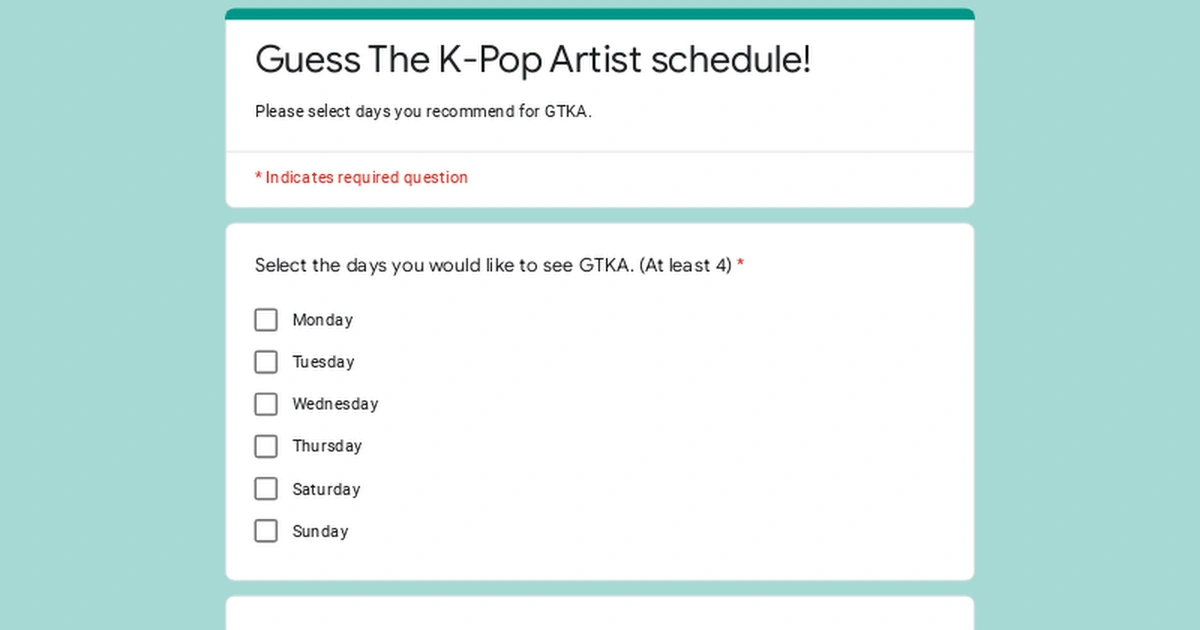Screen dimensions: 1200x630
Task: Mark the Sunday checkbox
Action: [x=266, y=531]
